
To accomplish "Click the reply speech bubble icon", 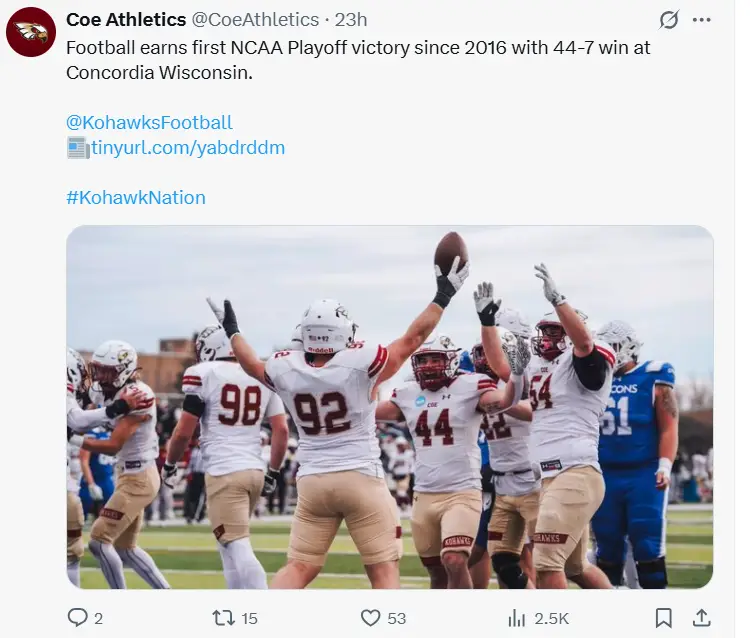I will pyautogui.click(x=78, y=617).
